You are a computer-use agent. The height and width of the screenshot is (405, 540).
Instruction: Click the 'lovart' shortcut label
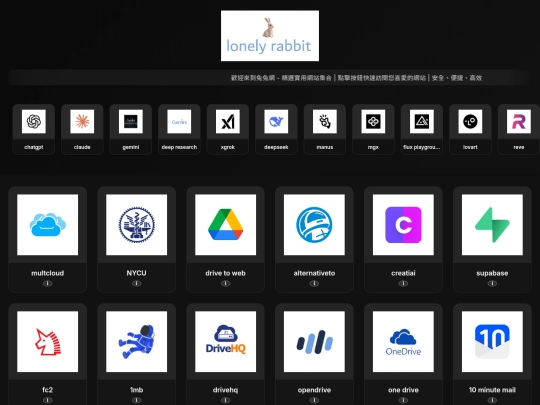click(470, 147)
